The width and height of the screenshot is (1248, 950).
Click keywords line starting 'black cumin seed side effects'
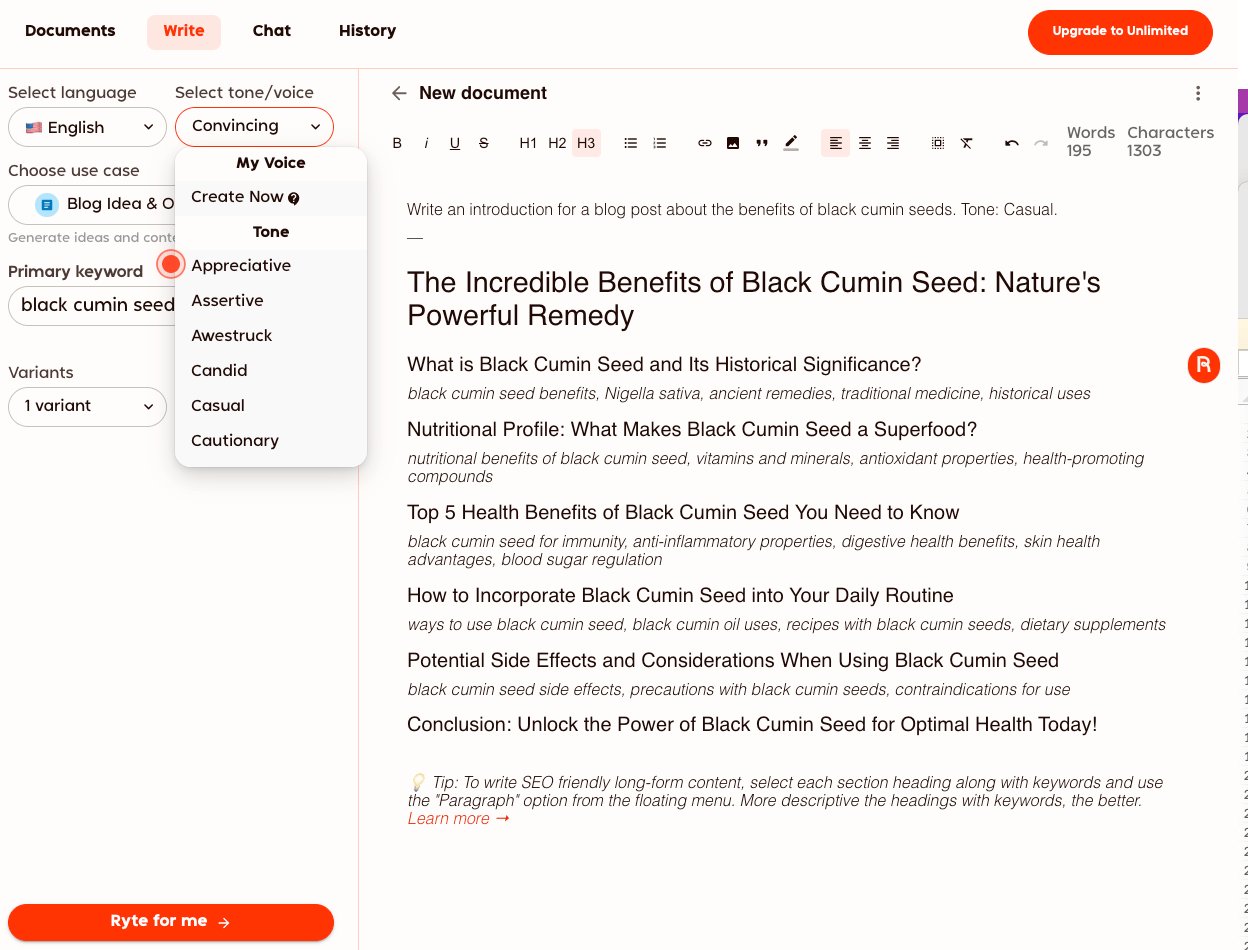[739, 690]
